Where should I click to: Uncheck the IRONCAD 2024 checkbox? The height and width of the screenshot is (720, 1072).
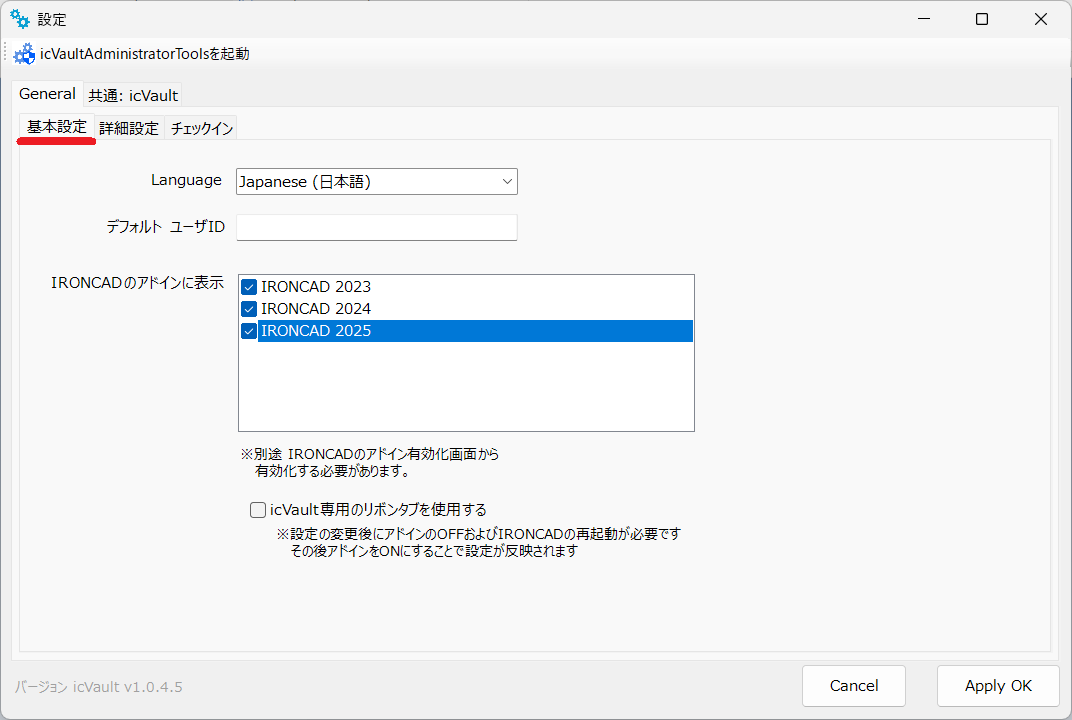click(248, 308)
